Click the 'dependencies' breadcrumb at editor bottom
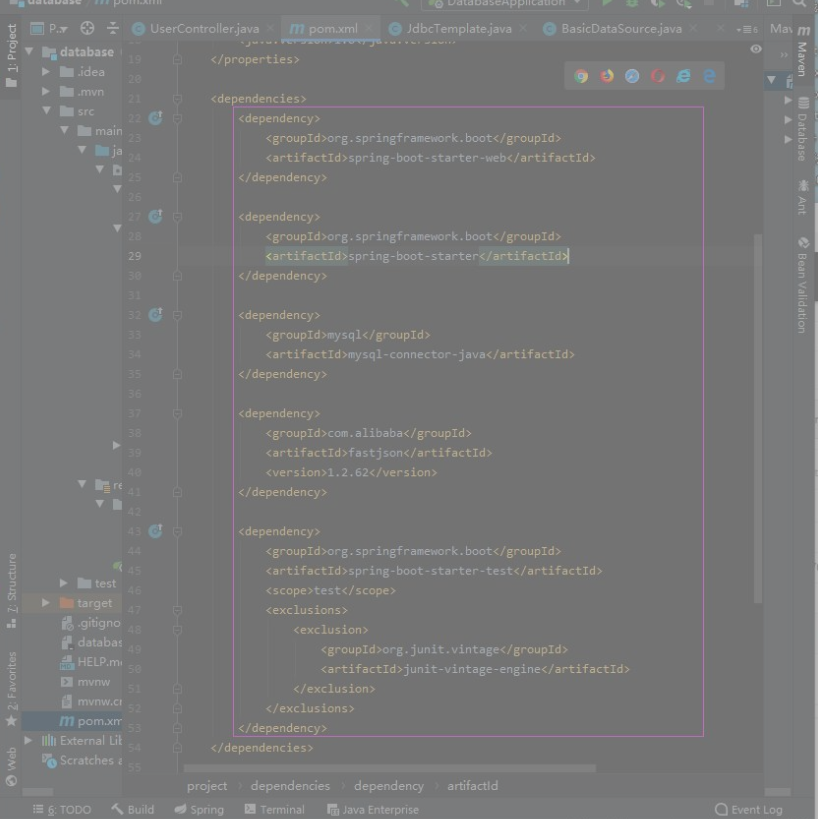Image resolution: width=818 pixels, height=819 pixels. (290, 786)
